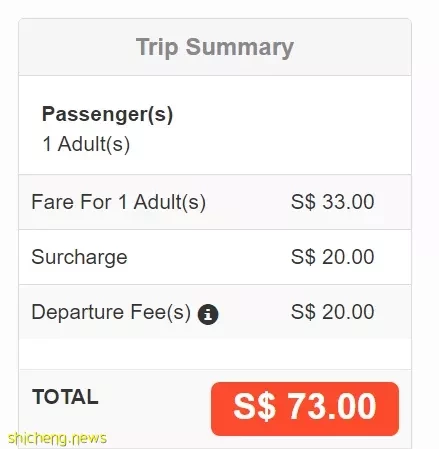Click the empty row above TOTAL
Viewport: 439px width, 449px height.
point(215,354)
